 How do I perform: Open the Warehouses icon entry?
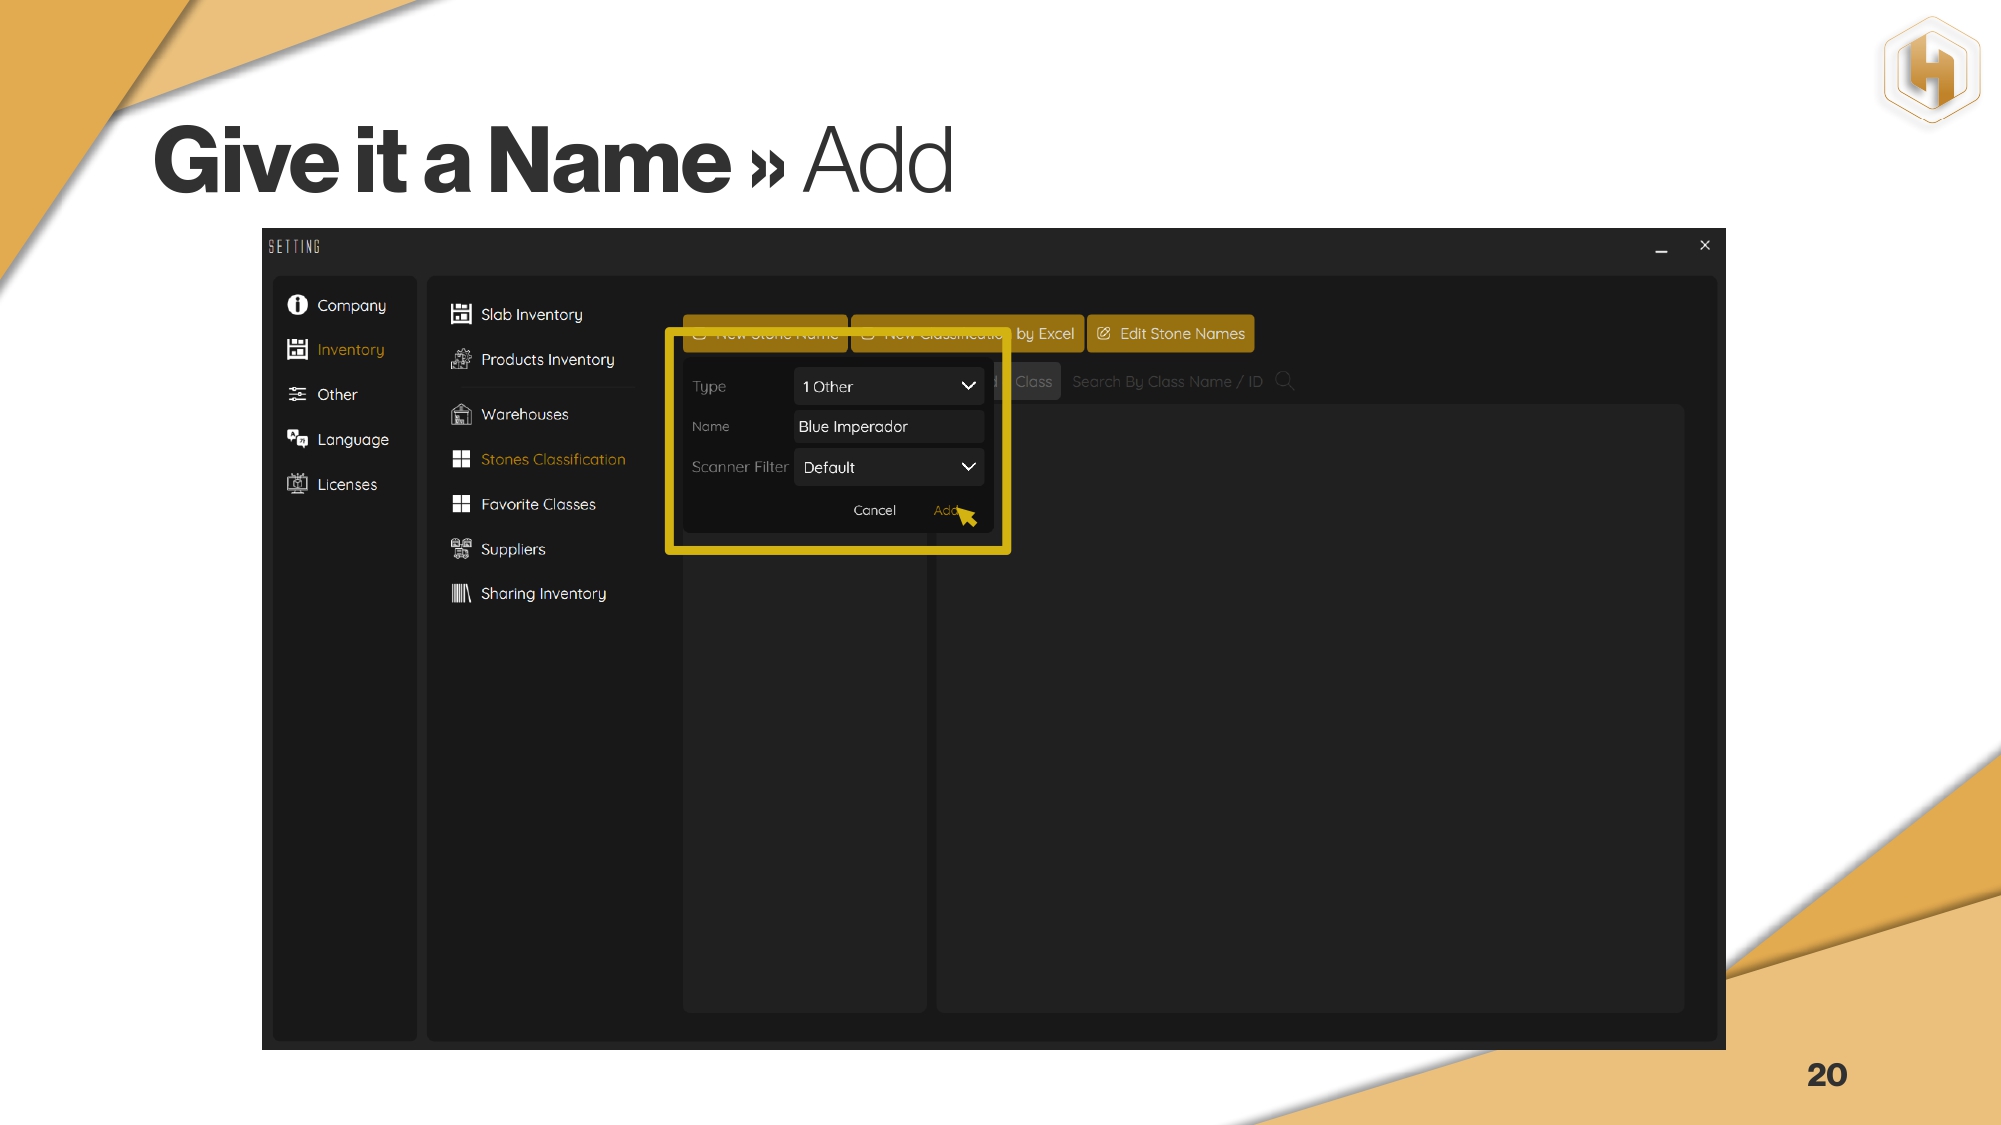[461, 414]
